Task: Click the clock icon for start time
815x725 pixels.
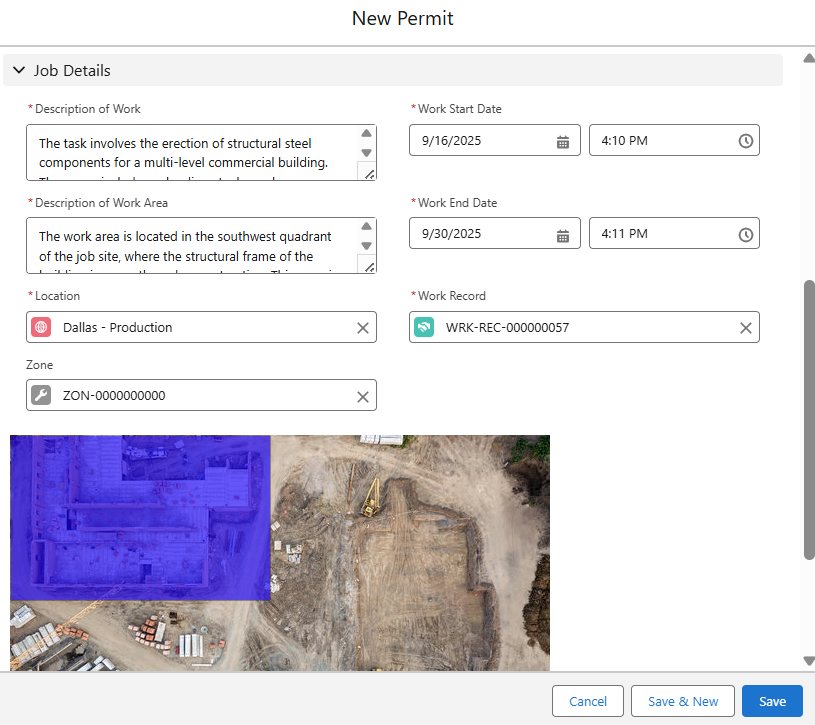Action: pyautogui.click(x=745, y=141)
